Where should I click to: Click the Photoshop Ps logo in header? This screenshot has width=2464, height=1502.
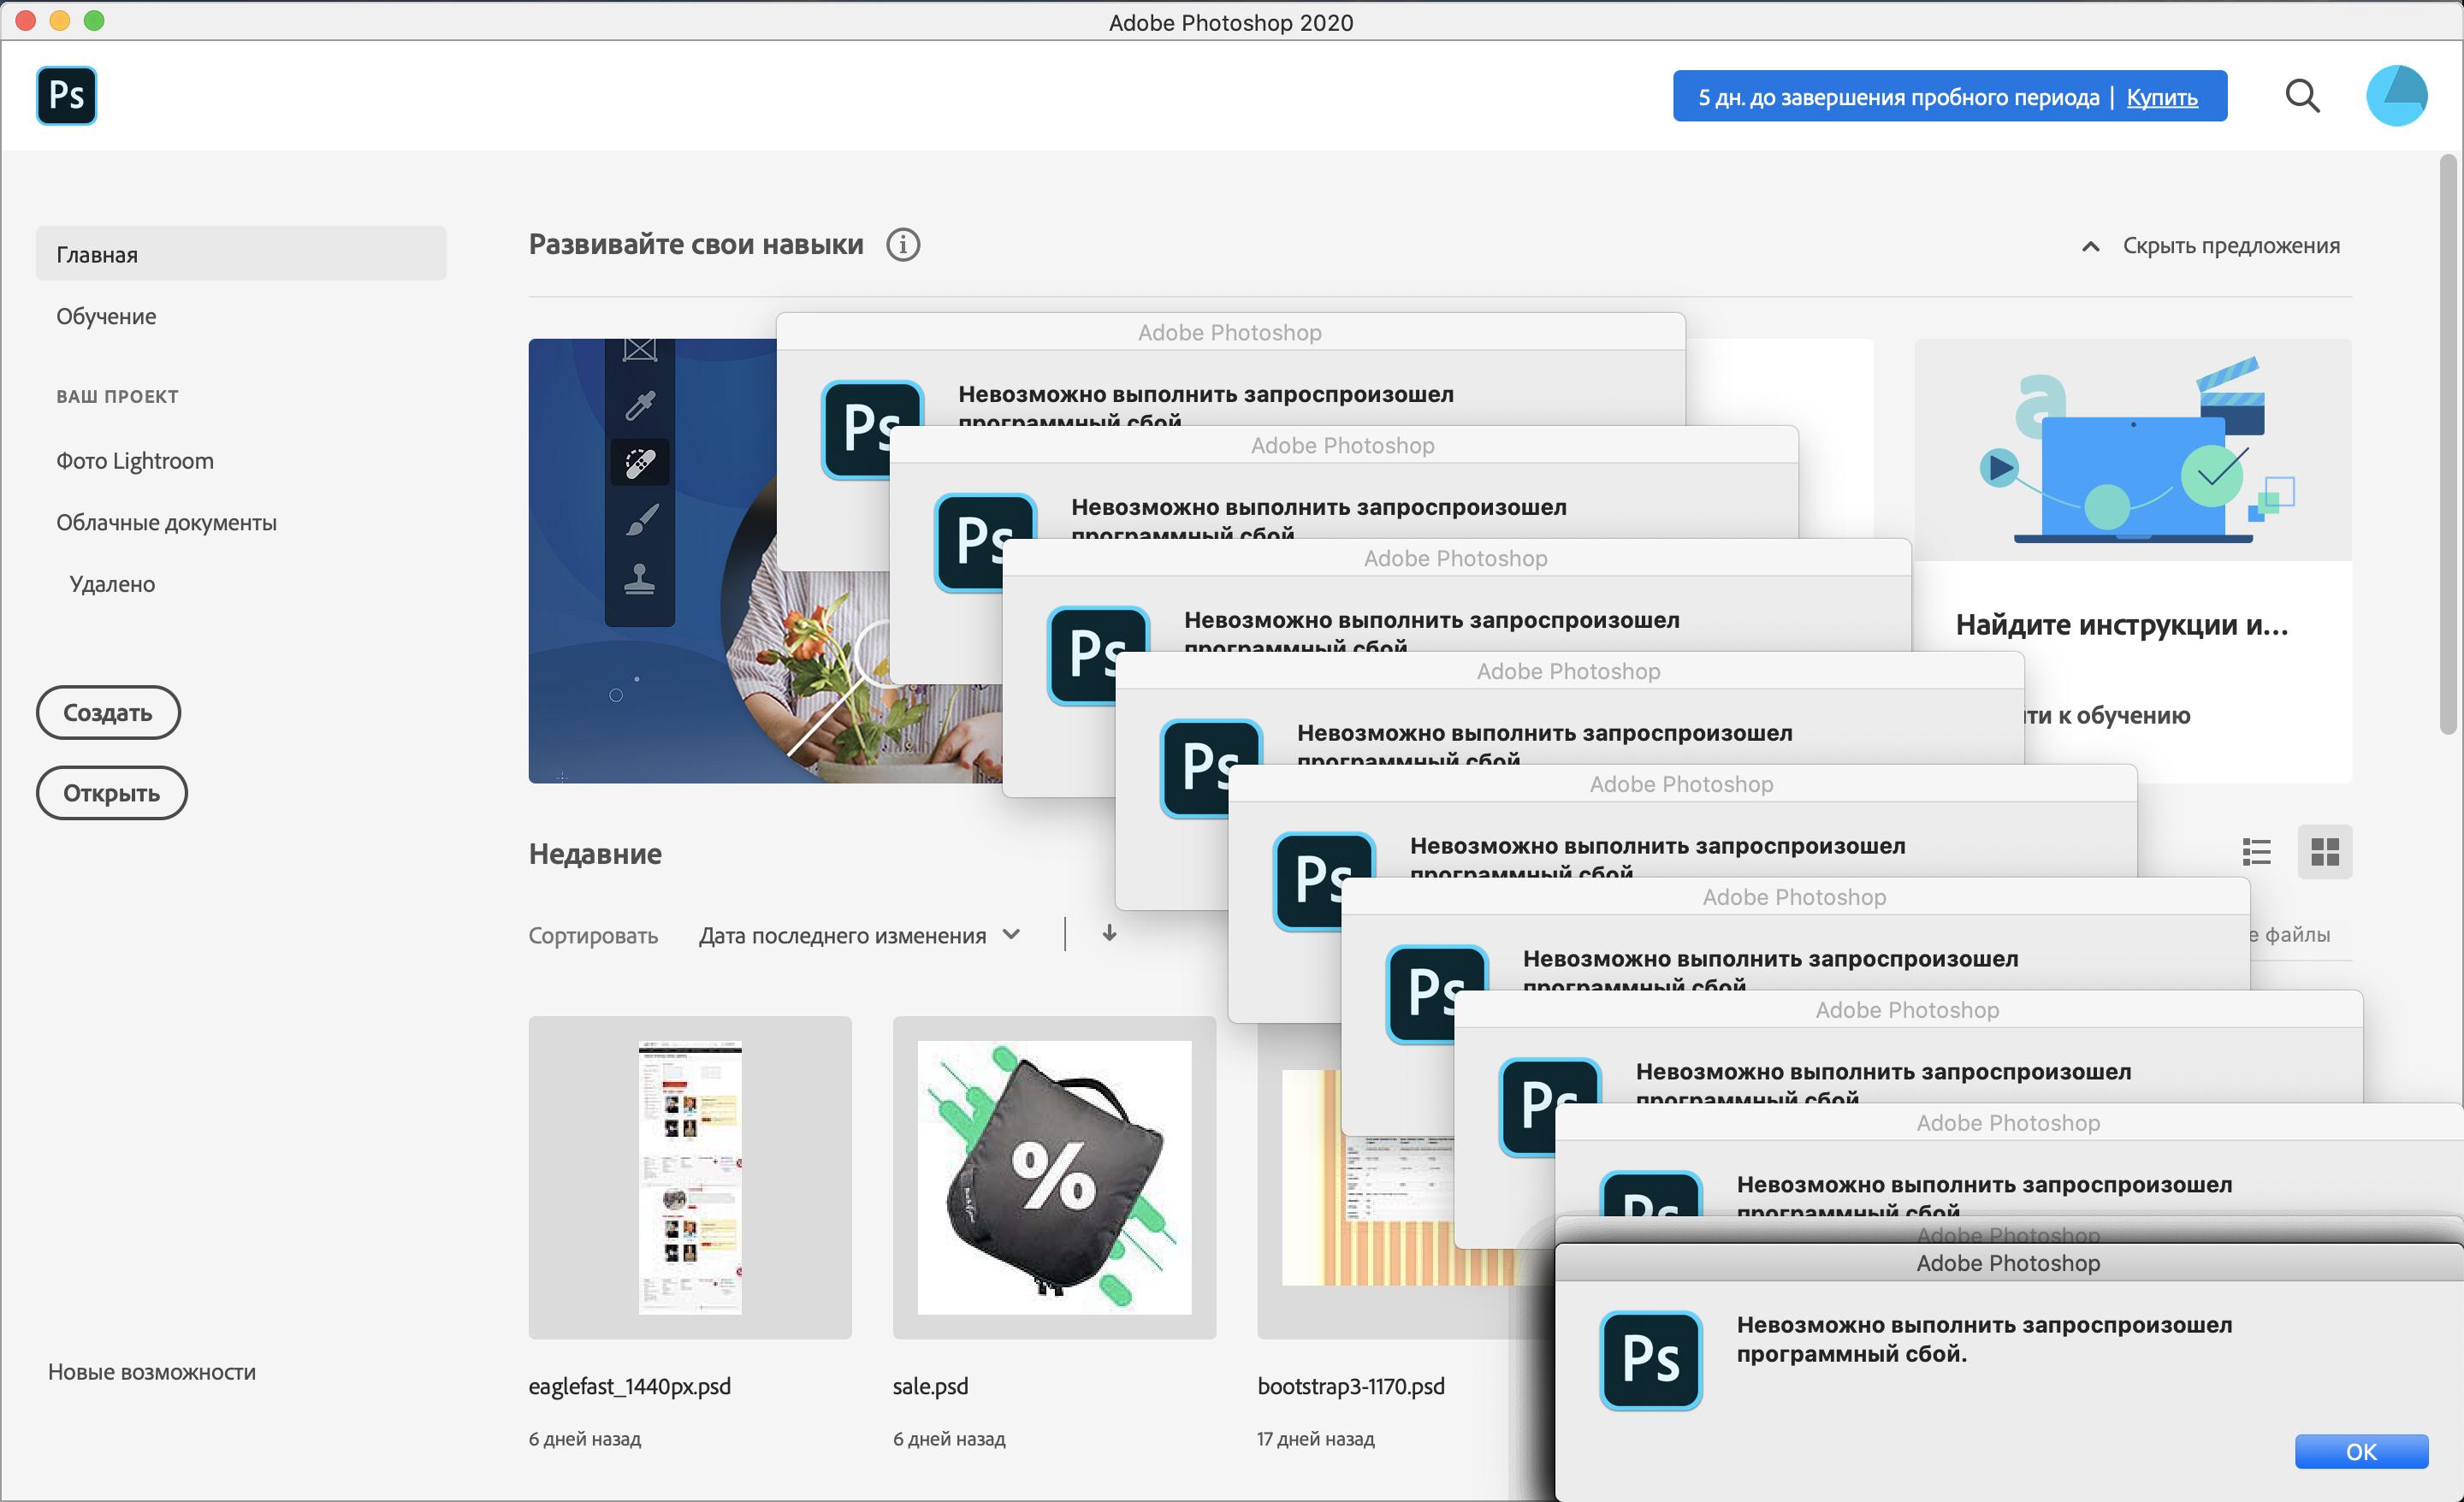[x=66, y=96]
